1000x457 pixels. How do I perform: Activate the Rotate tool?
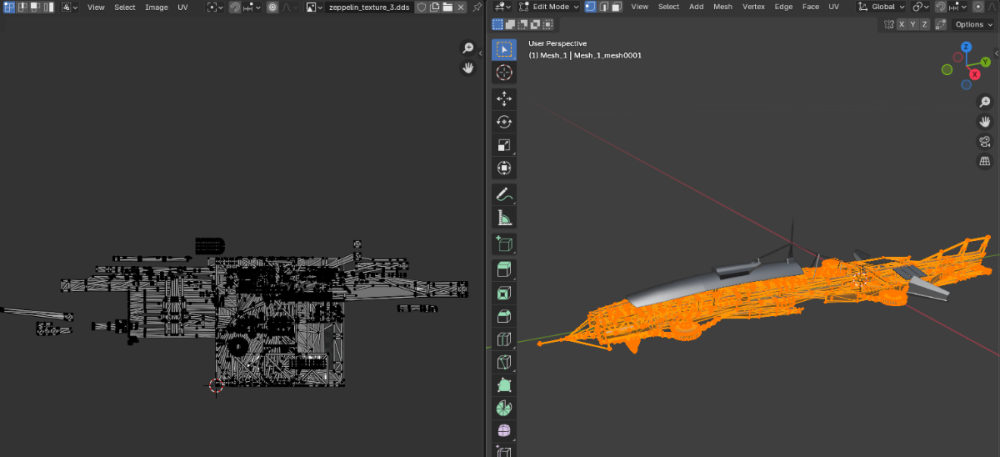[504, 122]
